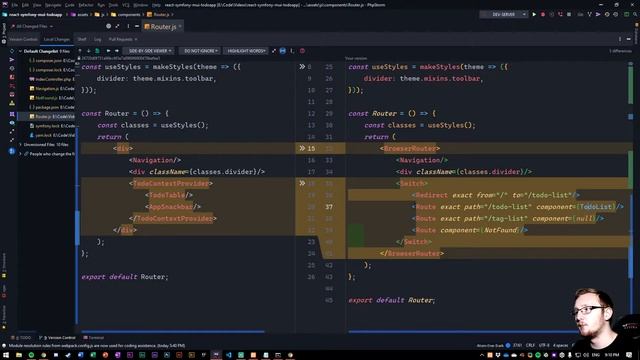The width and height of the screenshot is (640, 360).
Task: Click collapse unchanged fragments icon
Action: point(274,51)
